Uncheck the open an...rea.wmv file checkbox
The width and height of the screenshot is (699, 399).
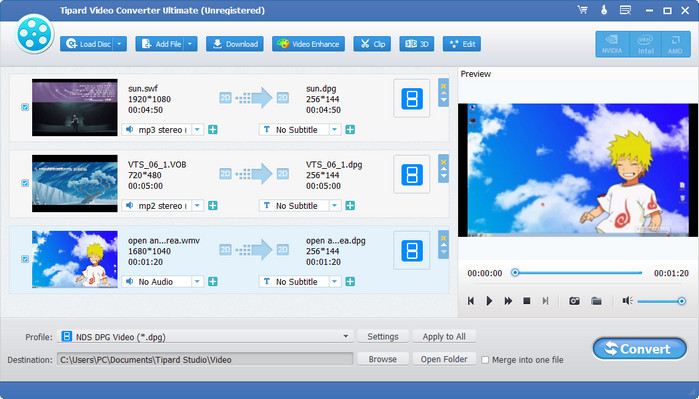pyautogui.click(x=25, y=259)
